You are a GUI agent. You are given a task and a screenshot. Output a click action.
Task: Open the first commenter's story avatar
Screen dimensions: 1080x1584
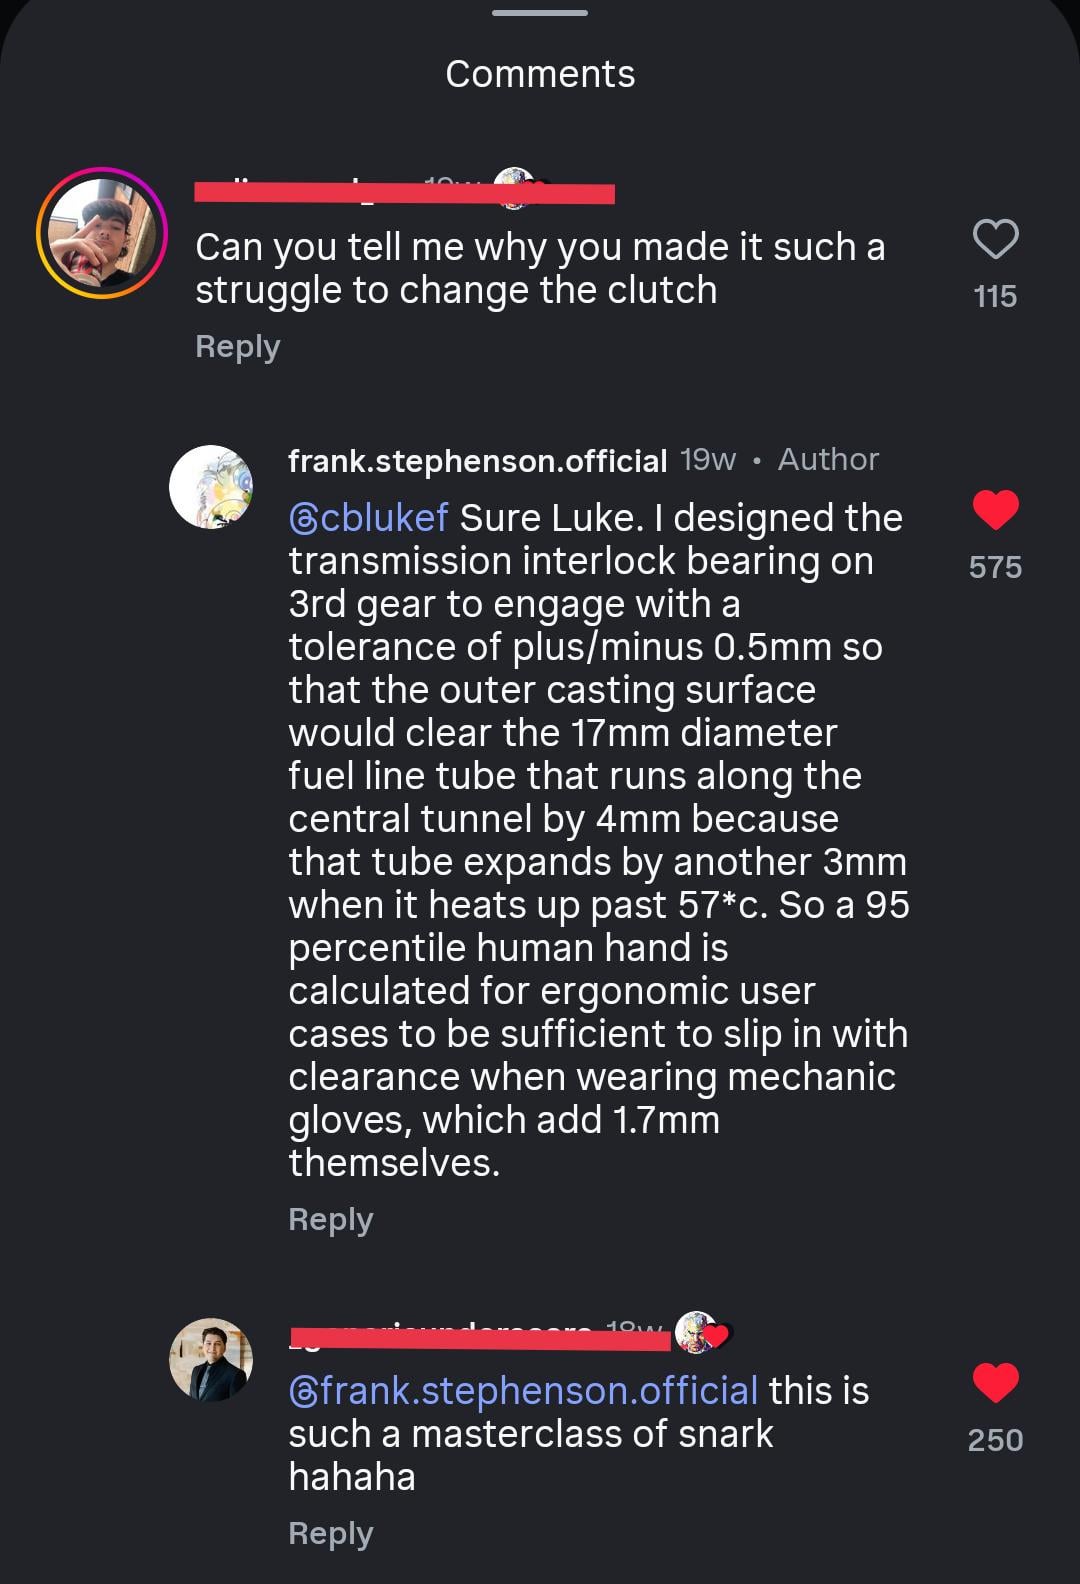tap(102, 233)
